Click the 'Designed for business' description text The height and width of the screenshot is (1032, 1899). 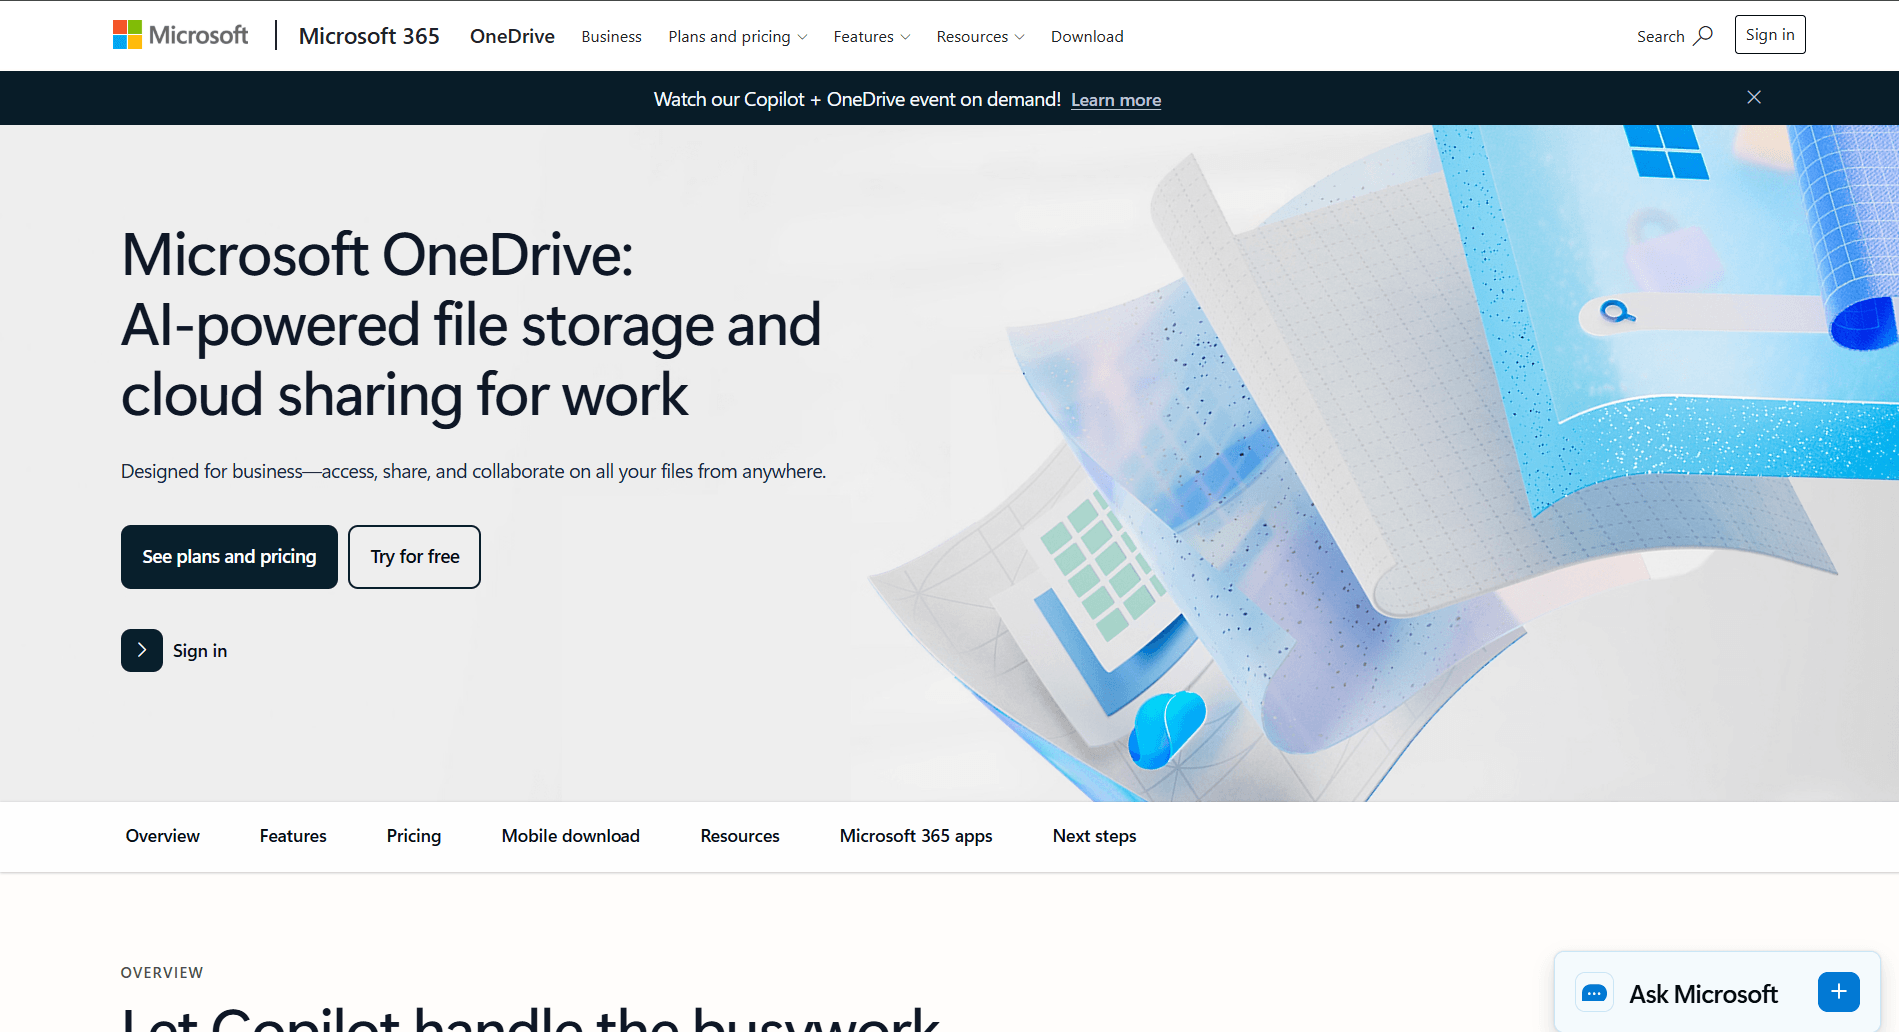[473, 471]
